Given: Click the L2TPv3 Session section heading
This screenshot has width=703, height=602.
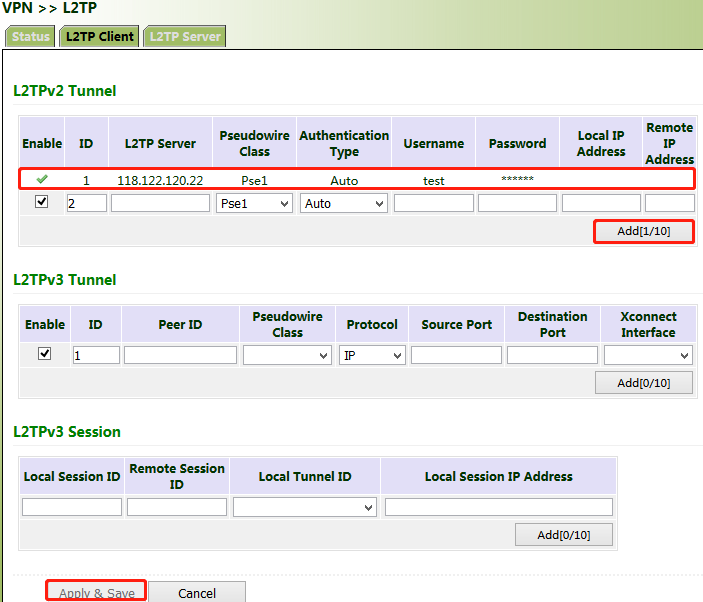Looking at the screenshot, I should 67,432.
